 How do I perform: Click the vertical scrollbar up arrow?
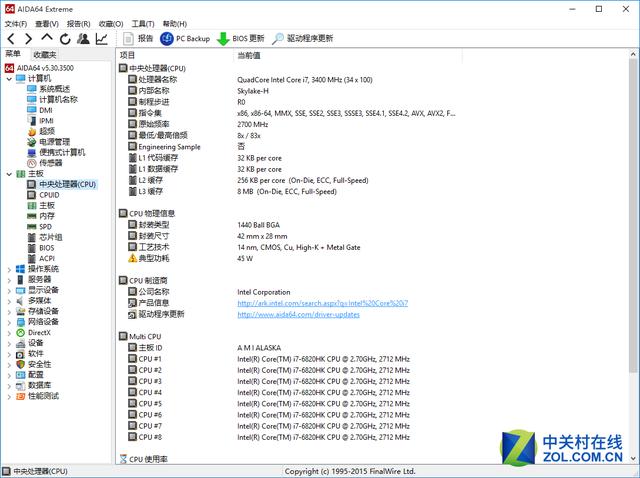[633, 54]
